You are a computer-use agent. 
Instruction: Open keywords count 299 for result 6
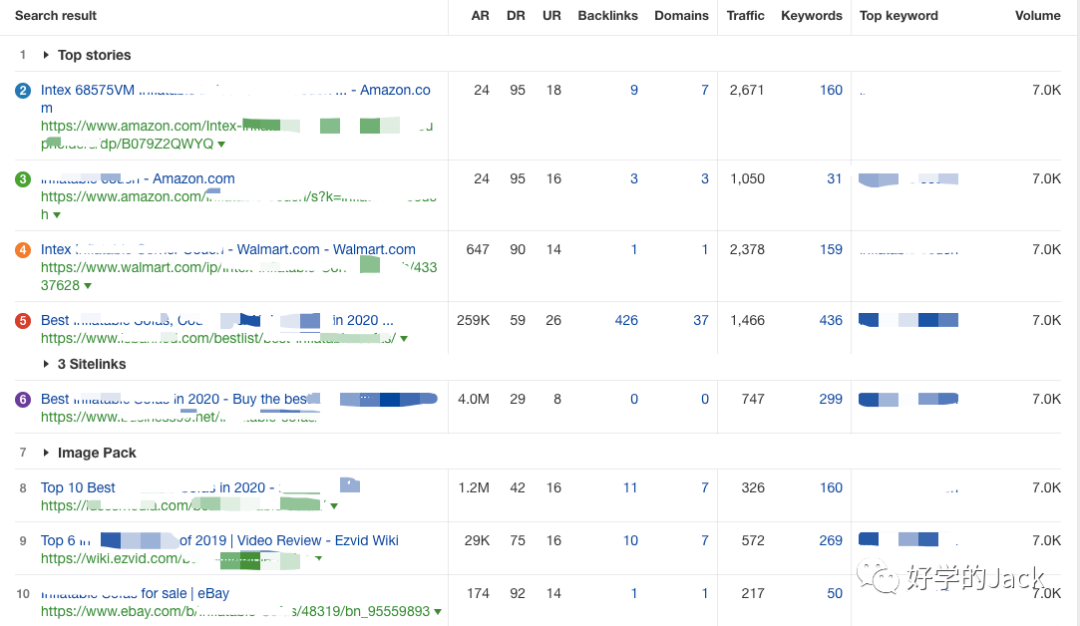coord(831,399)
